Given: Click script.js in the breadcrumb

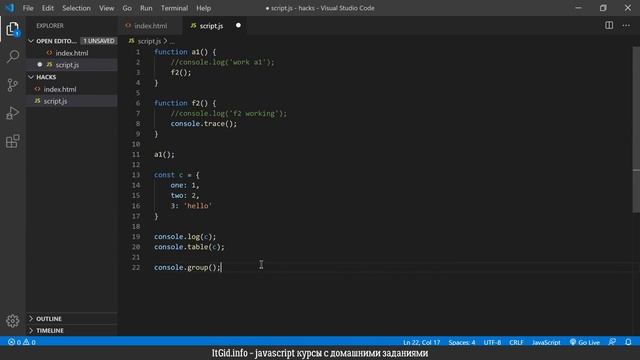Looking at the screenshot, I should pyautogui.click(x=149, y=41).
